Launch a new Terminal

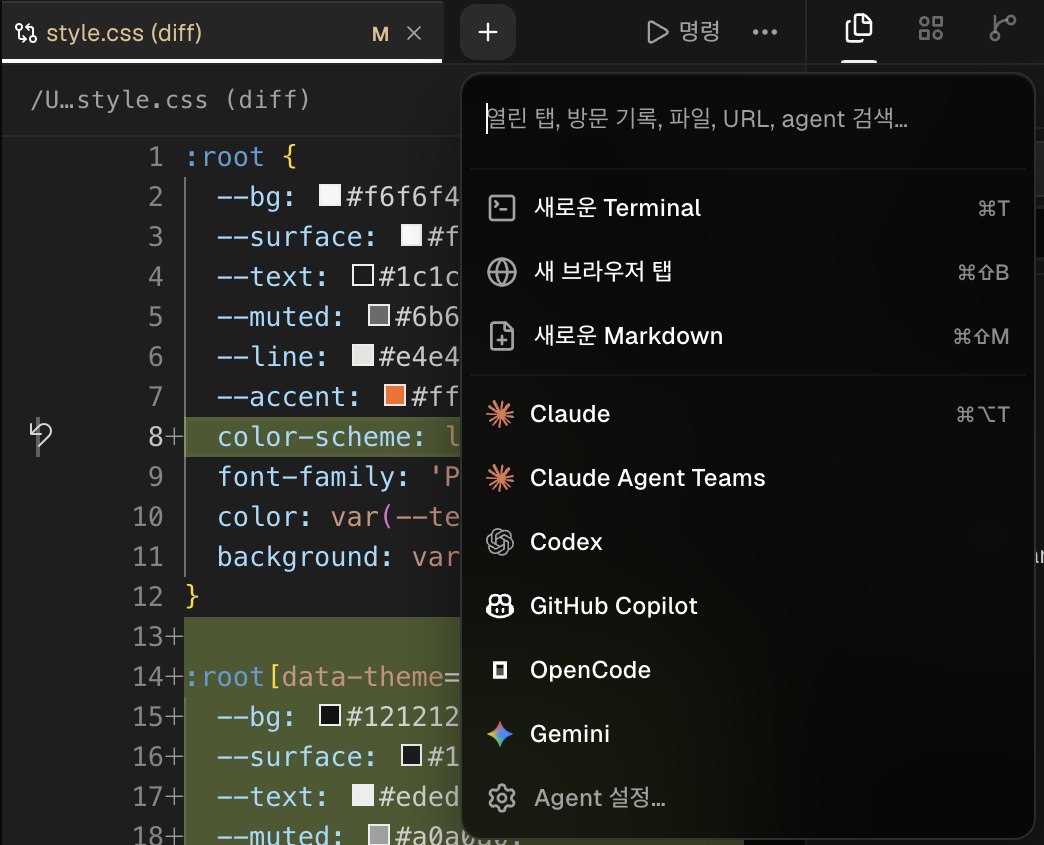point(748,208)
